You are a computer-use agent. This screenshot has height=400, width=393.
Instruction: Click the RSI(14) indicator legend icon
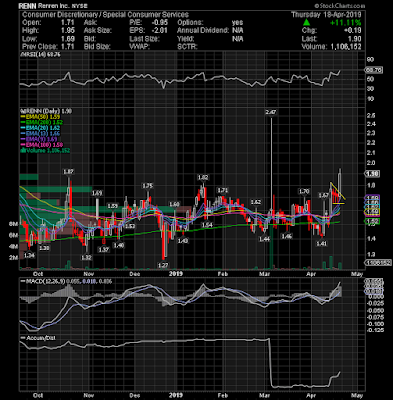(22, 54)
